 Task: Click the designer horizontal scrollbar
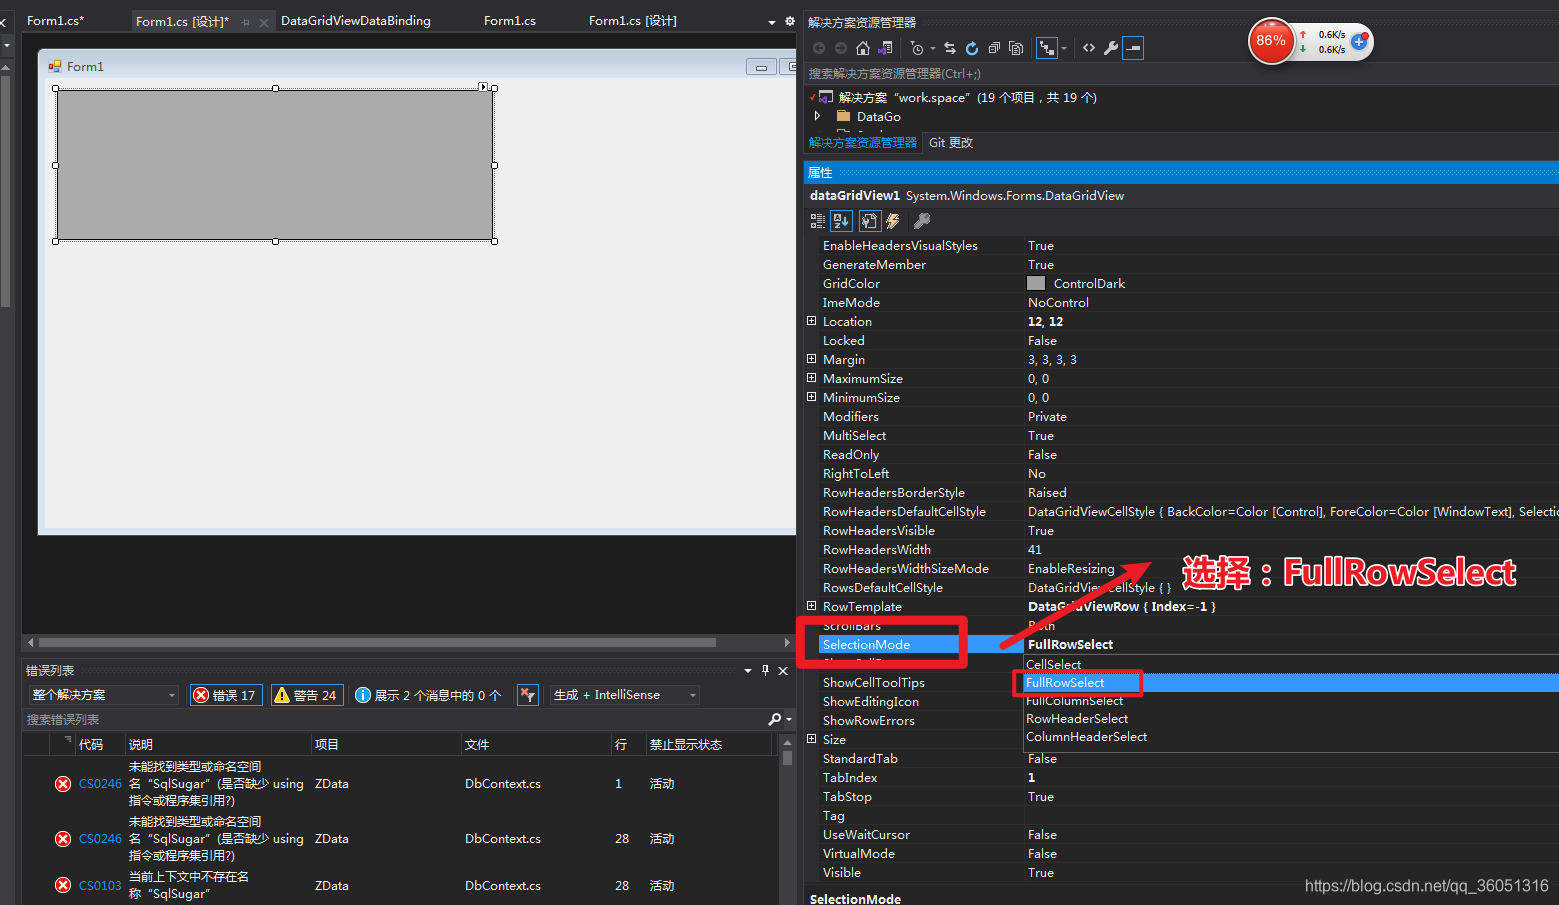[x=377, y=642]
